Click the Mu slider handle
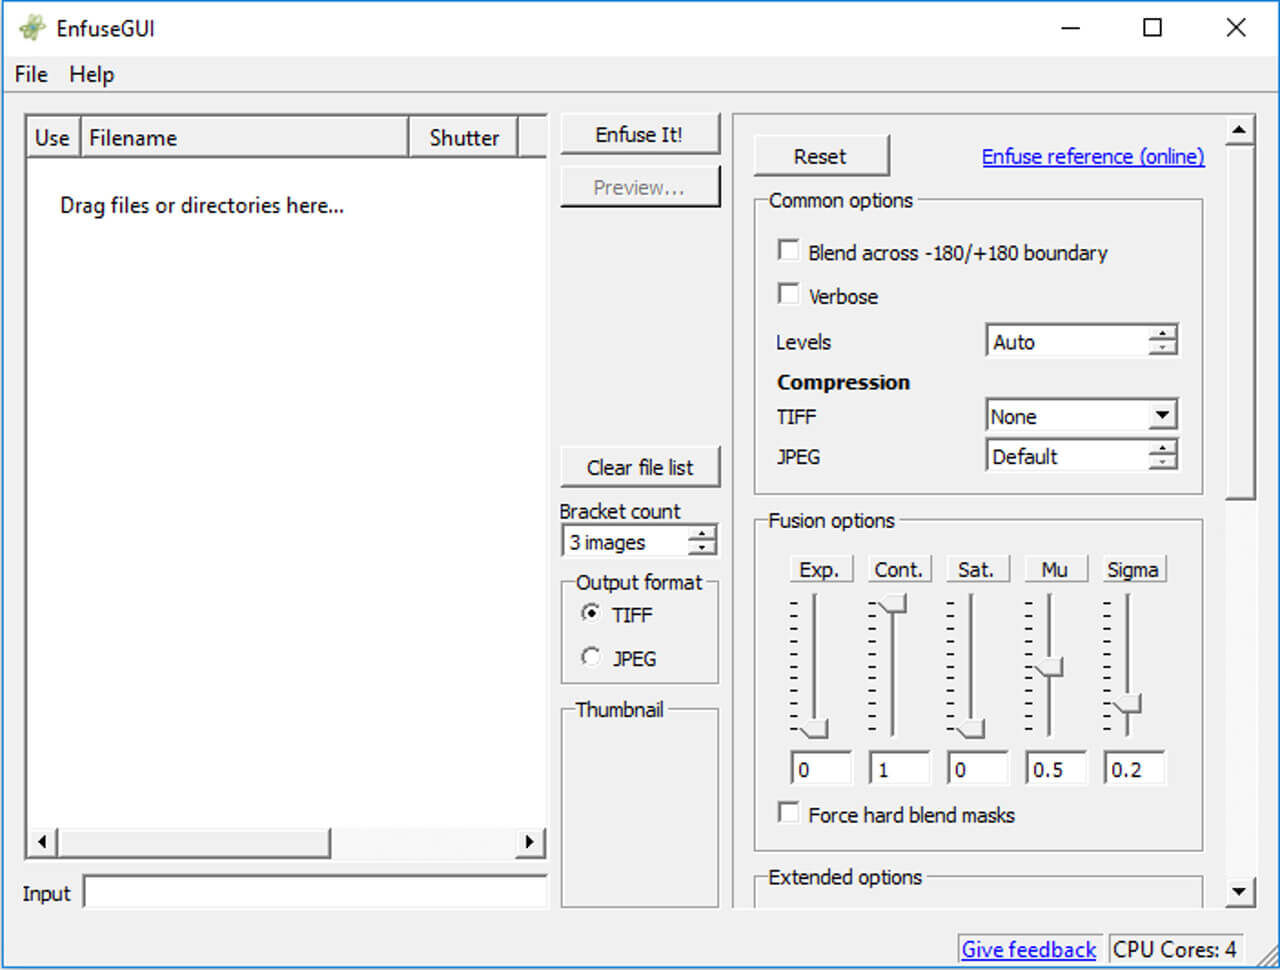 [1049, 666]
